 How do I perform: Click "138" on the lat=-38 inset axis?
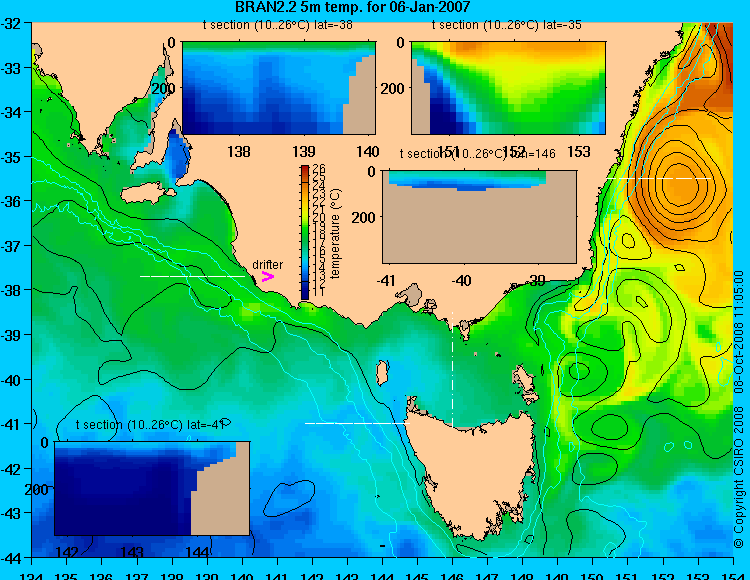click(239, 152)
